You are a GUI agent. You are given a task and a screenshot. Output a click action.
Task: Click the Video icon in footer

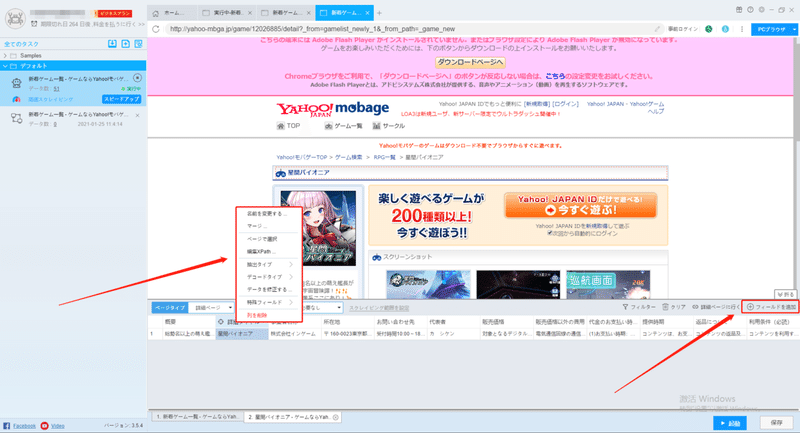(x=44, y=425)
